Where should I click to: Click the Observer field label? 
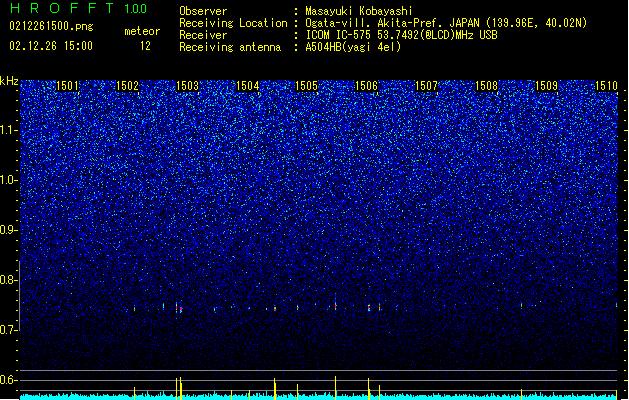pyautogui.click(x=203, y=11)
